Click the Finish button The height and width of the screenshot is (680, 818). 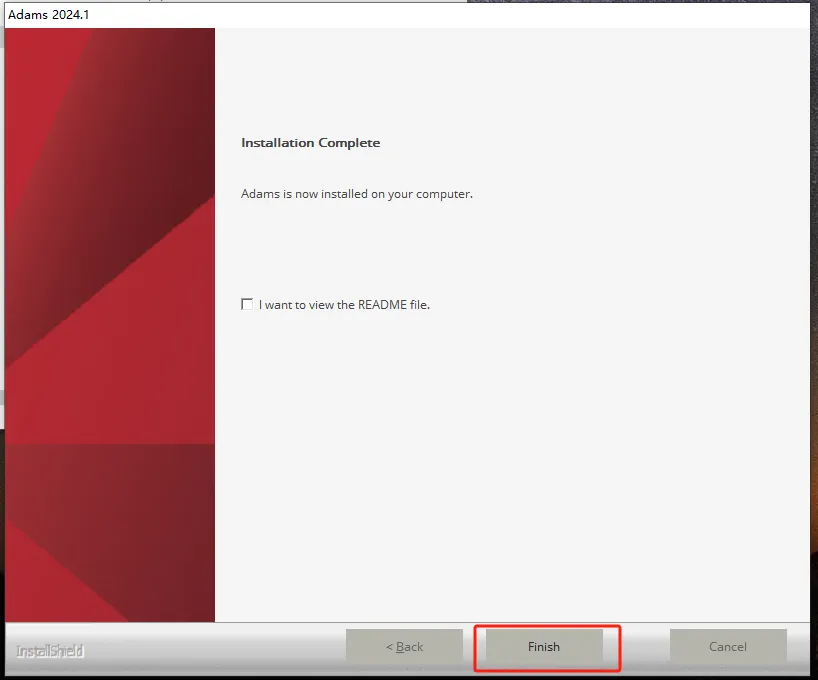click(544, 647)
